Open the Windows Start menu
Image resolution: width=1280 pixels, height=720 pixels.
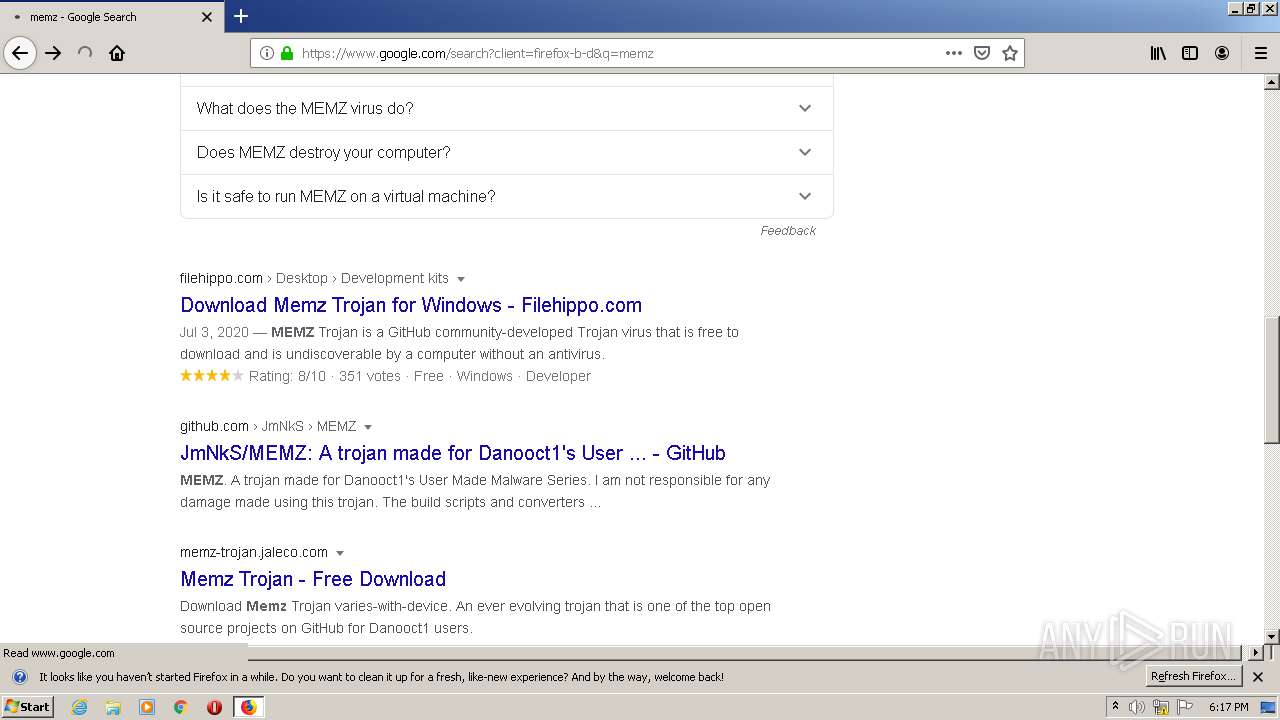[x=28, y=707]
